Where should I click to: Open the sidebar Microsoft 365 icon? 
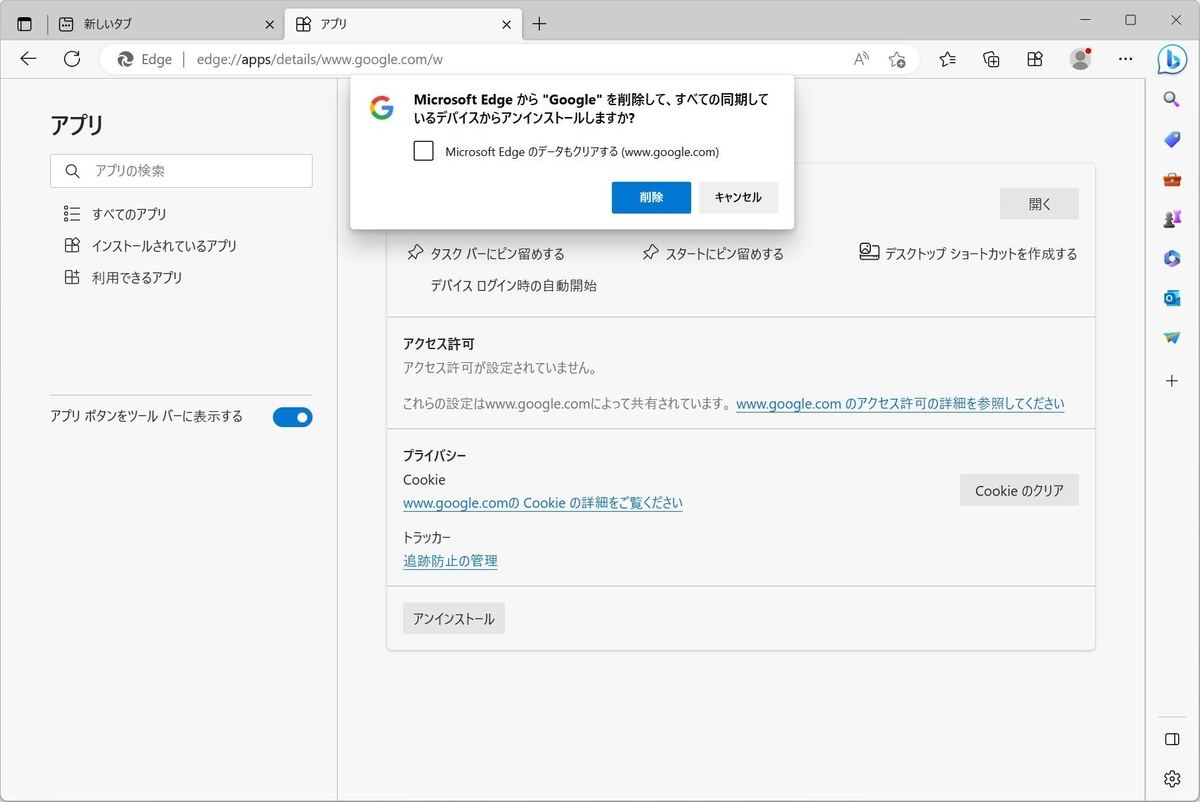point(1172,259)
